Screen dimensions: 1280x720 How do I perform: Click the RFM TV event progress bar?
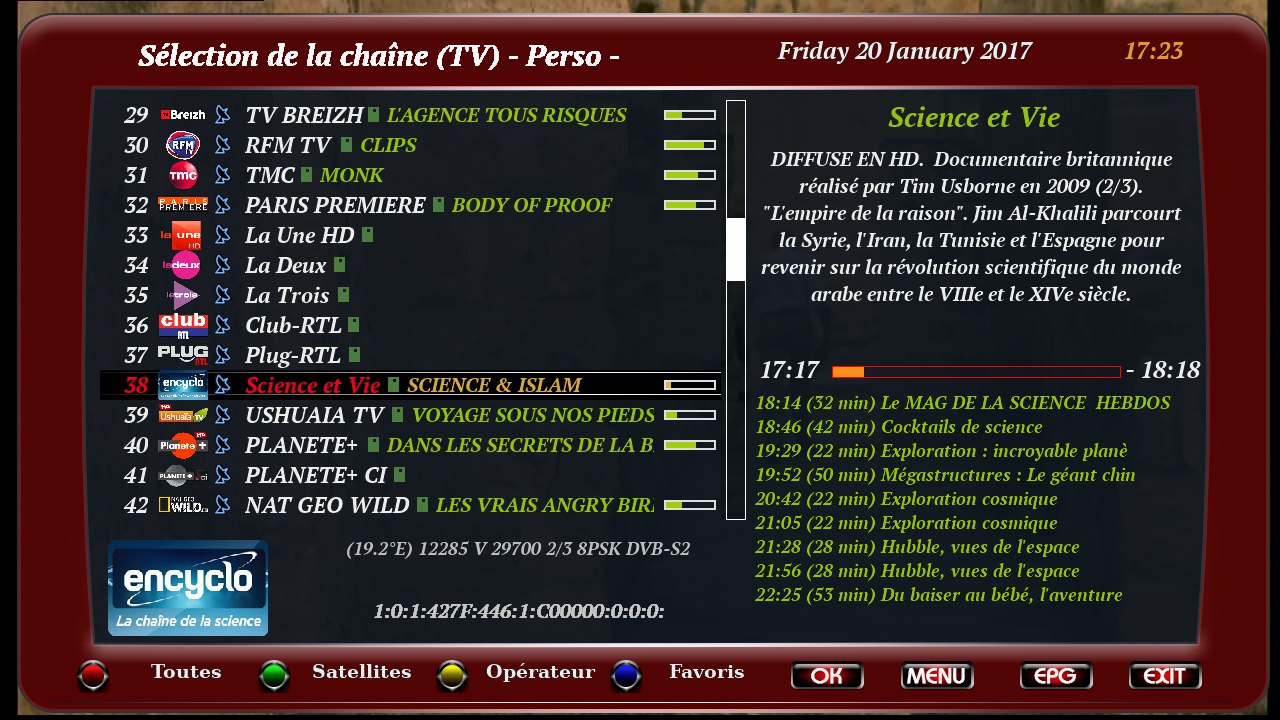click(690, 145)
